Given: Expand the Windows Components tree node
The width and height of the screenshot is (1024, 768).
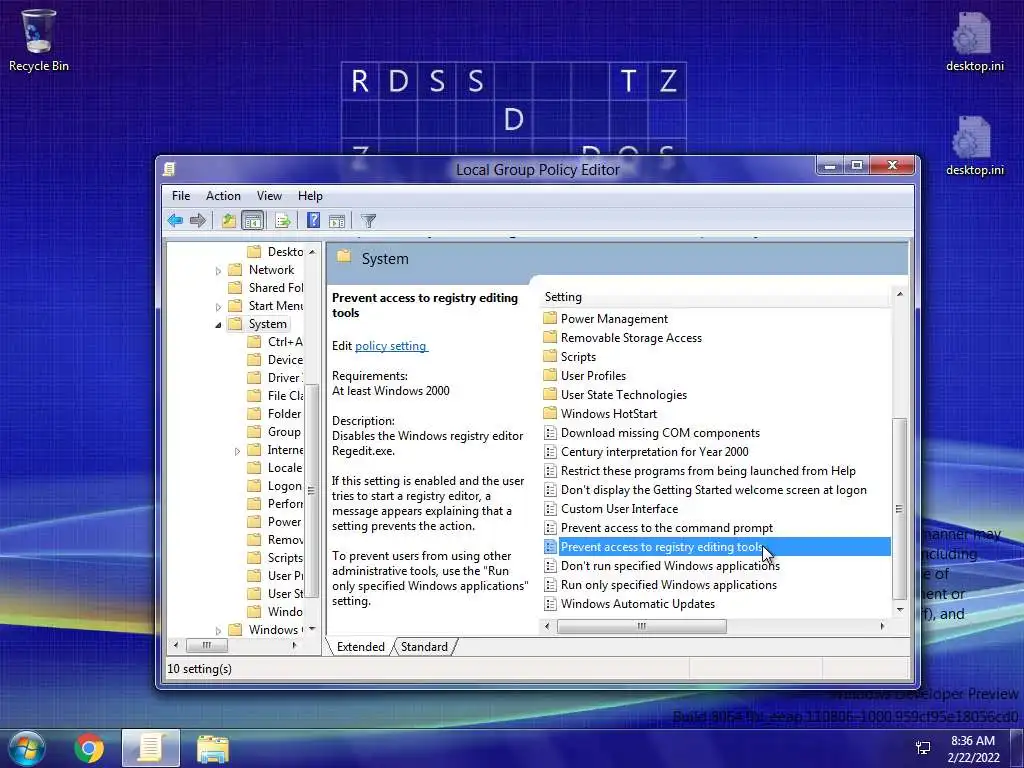Looking at the screenshot, I should tap(218, 630).
